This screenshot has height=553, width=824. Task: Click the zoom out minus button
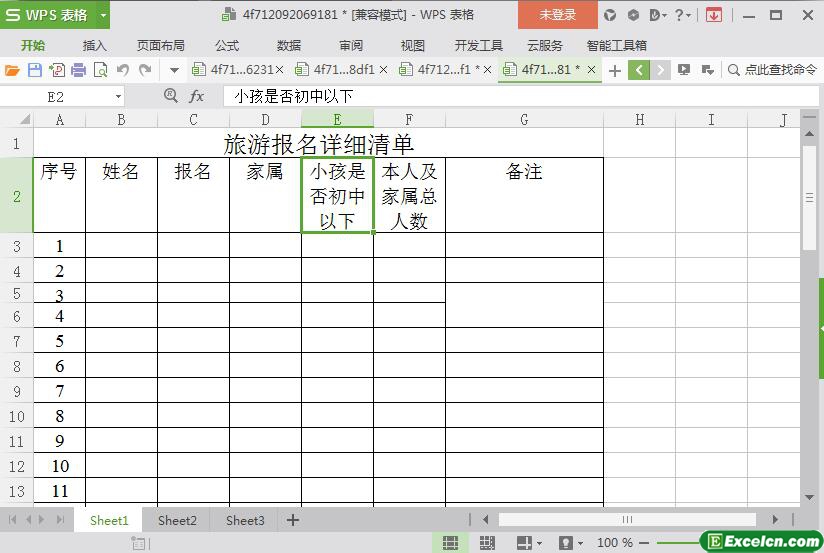pyautogui.click(x=644, y=542)
